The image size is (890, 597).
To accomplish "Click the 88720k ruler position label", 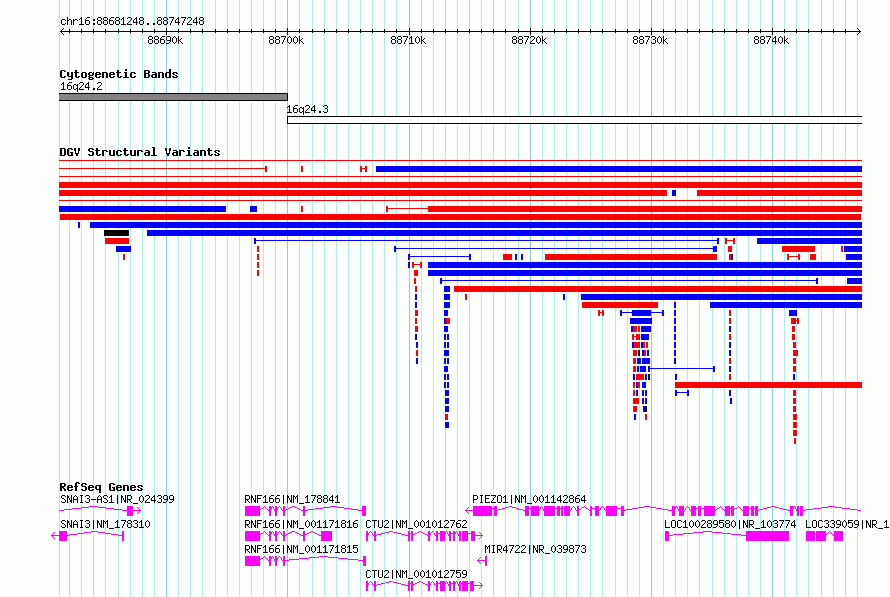I will tap(529, 40).
